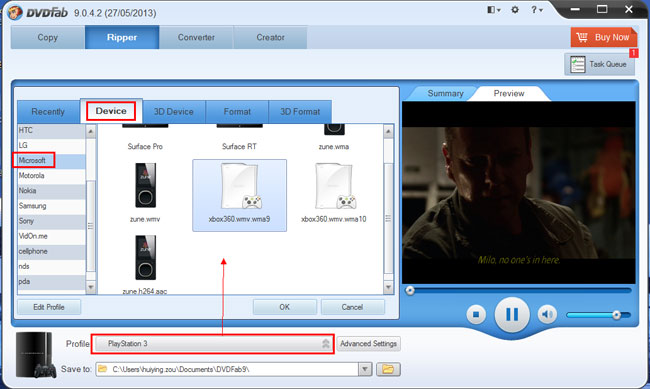Choose the zune.wmv device icon
Image resolution: width=650 pixels, height=389 pixels.
[146, 185]
